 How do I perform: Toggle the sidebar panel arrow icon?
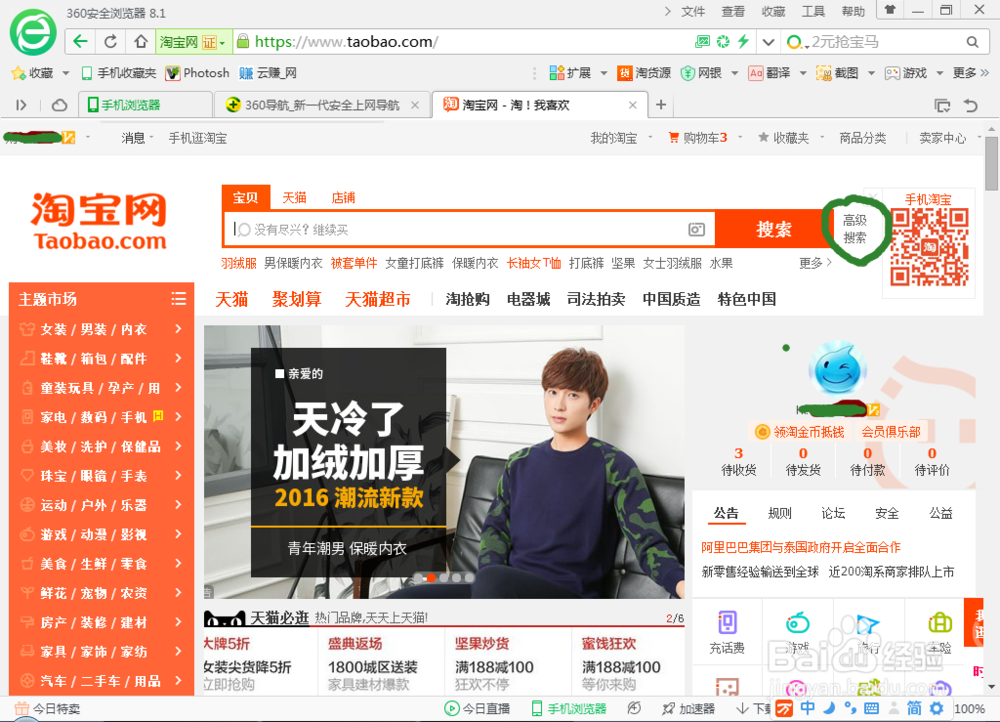(21, 105)
